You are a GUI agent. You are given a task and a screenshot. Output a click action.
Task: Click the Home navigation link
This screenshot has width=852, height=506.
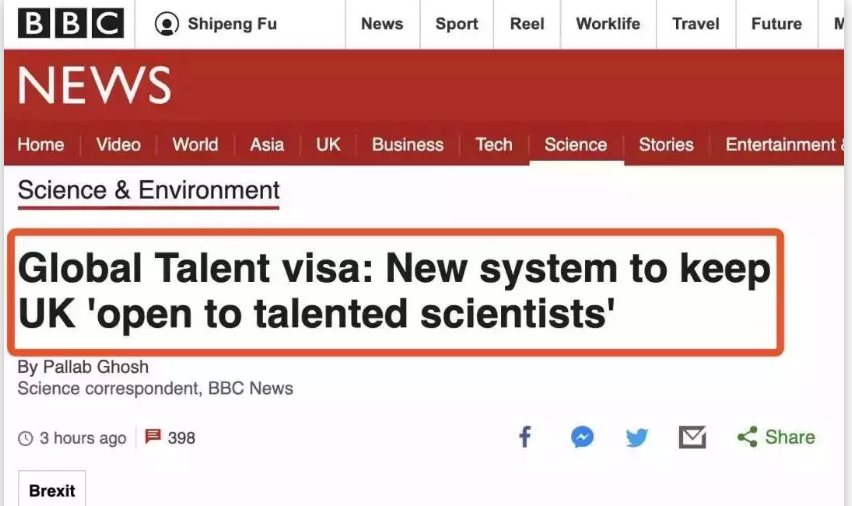41,145
